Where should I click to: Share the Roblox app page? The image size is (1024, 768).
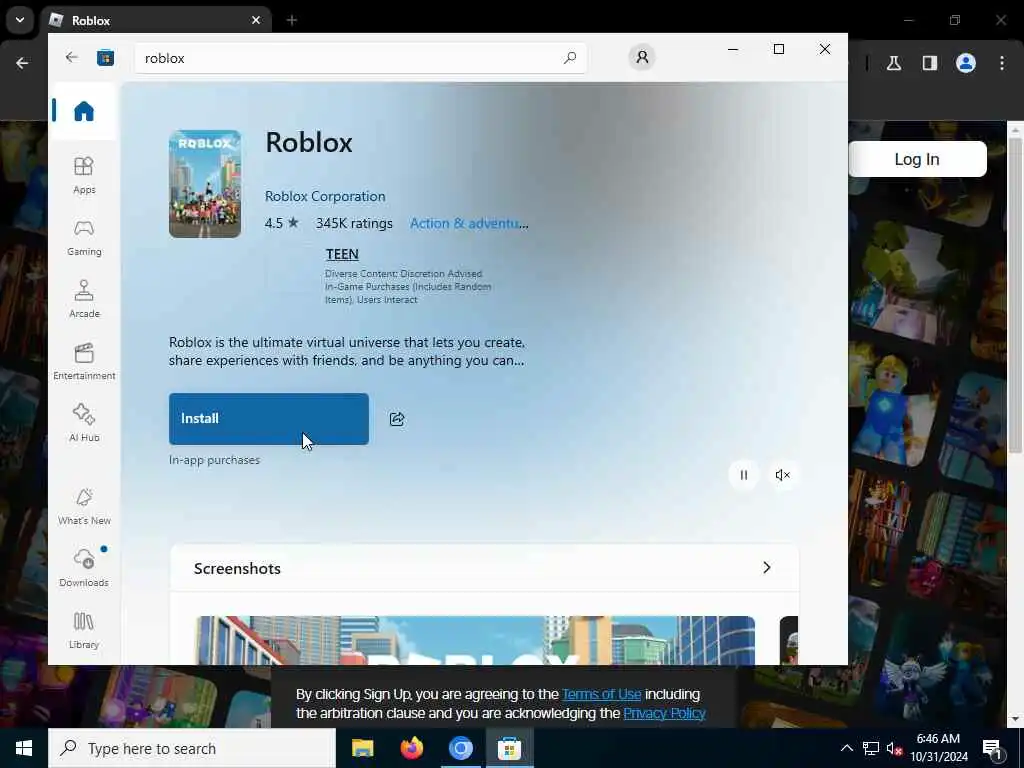397,419
